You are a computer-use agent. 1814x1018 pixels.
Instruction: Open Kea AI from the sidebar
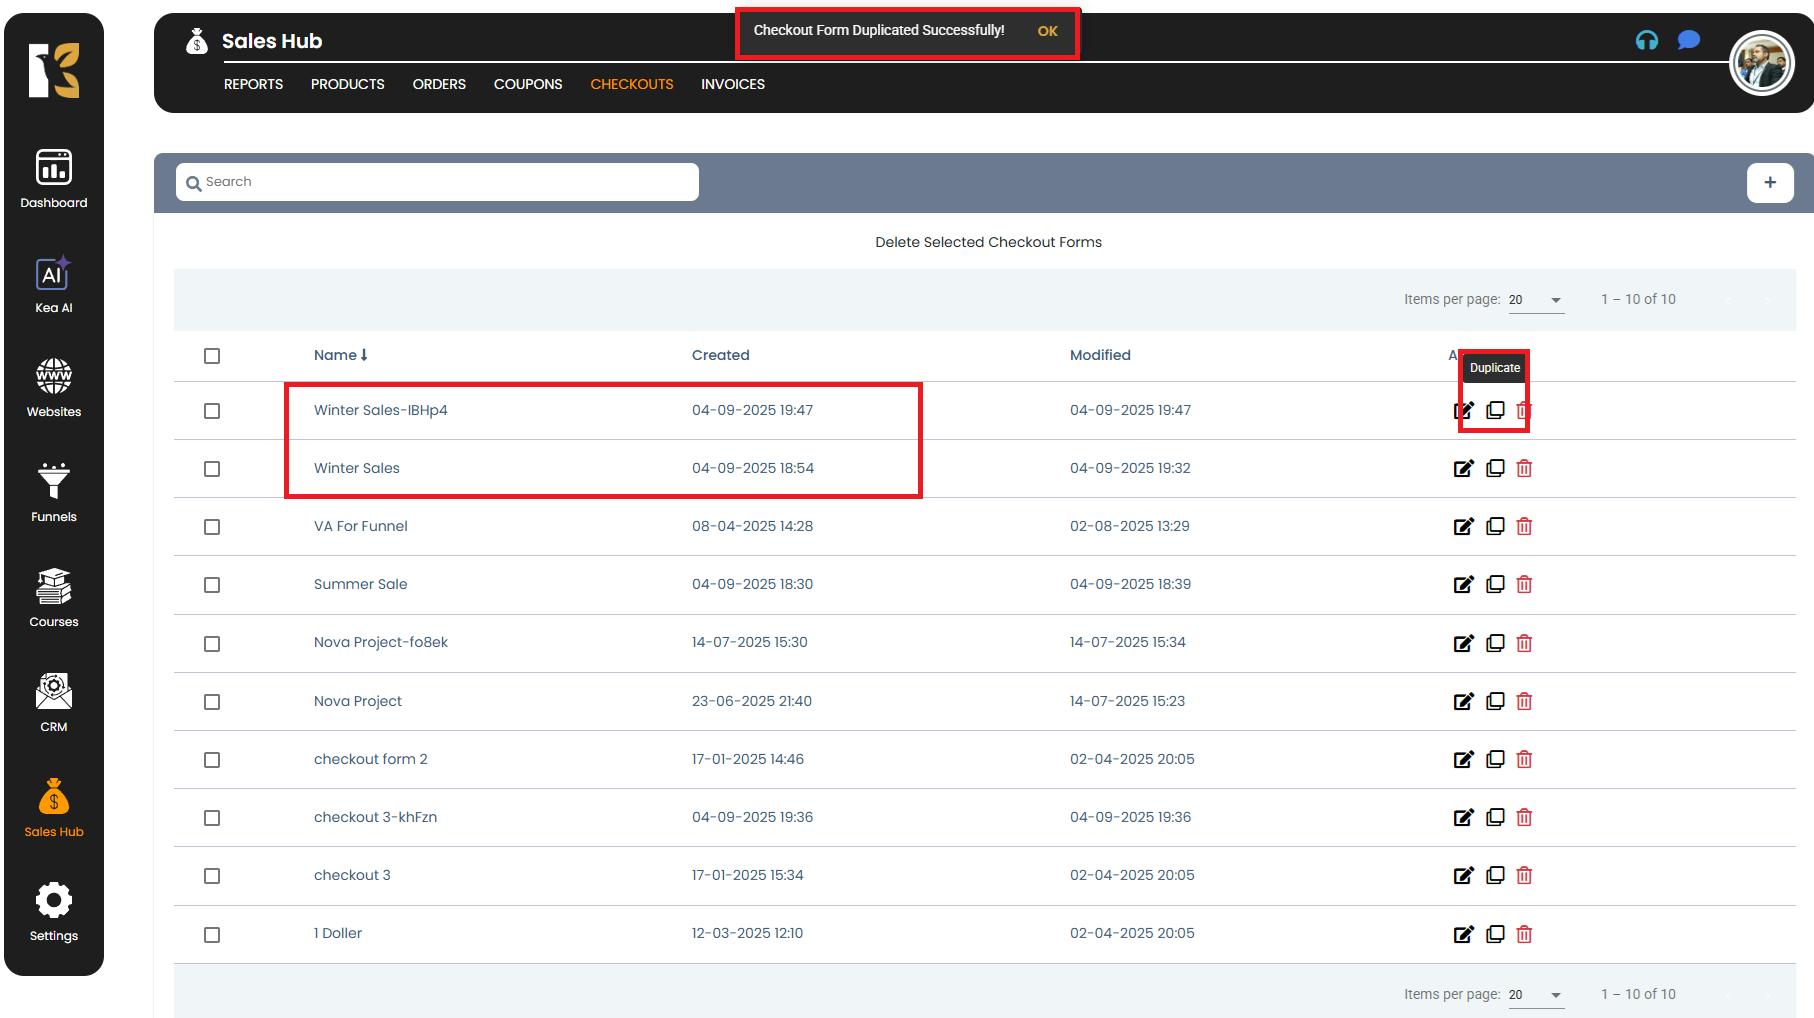[x=53, y=285]
